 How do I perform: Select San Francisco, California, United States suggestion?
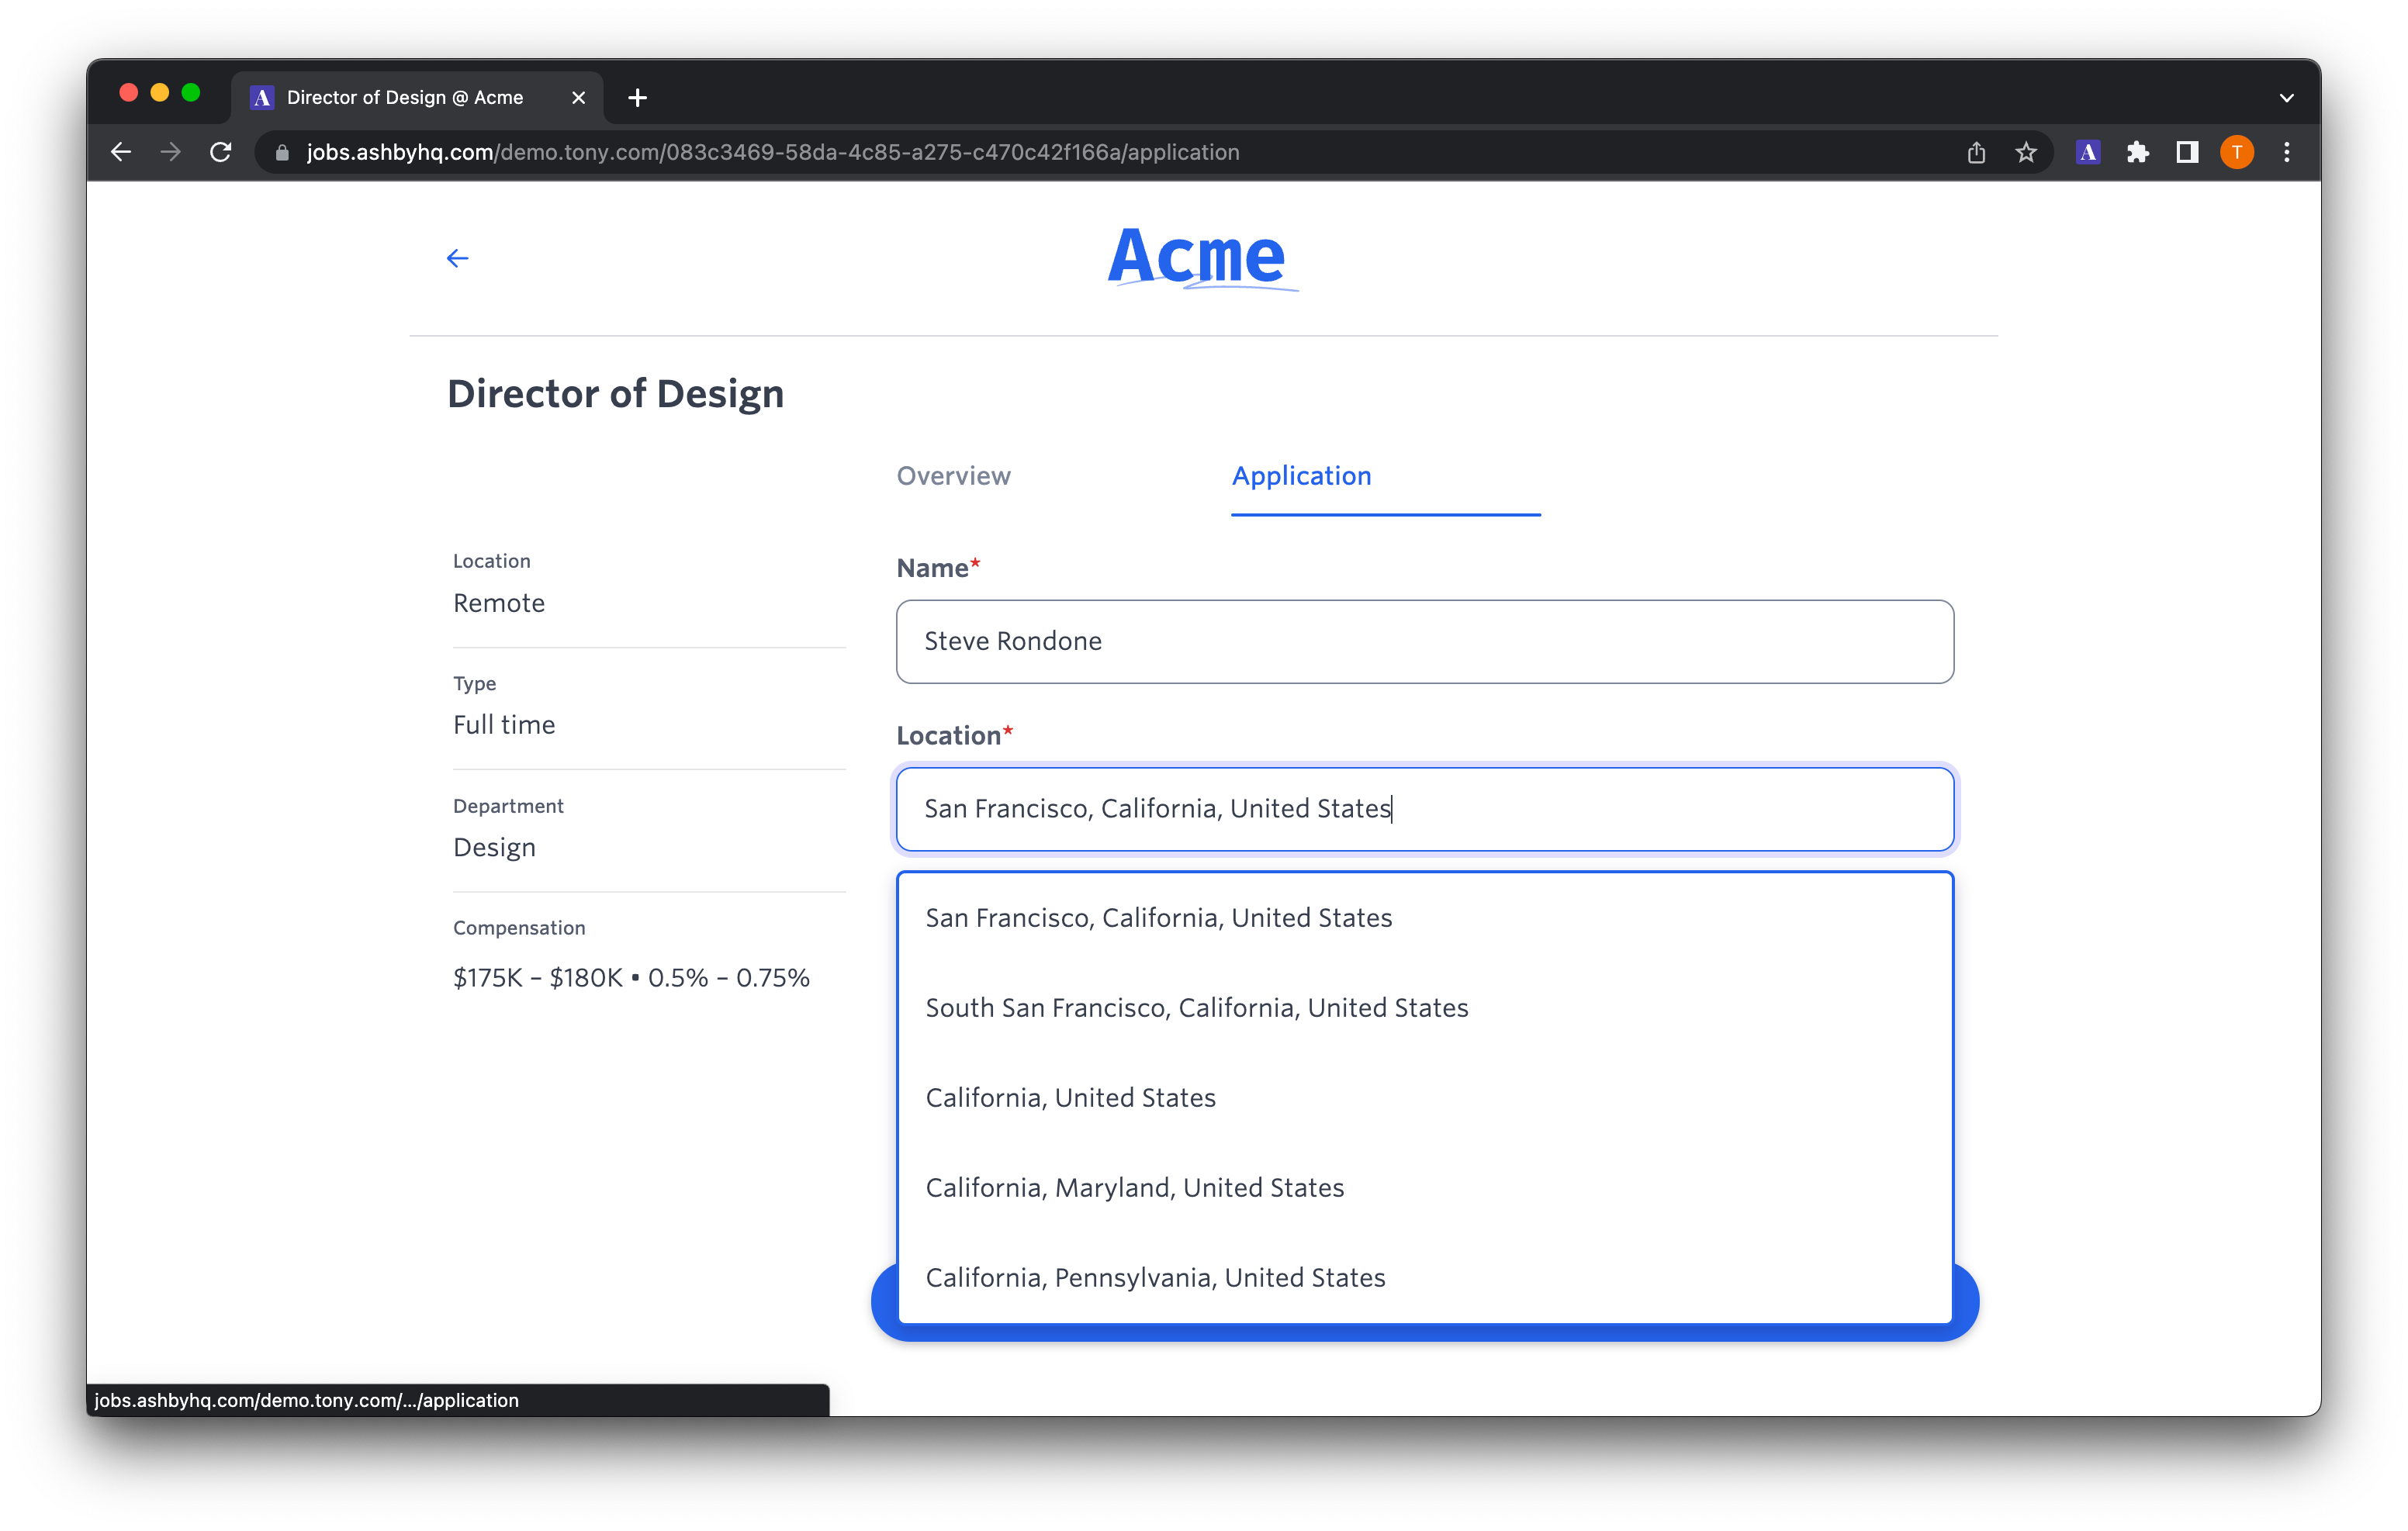[1158, 918]
